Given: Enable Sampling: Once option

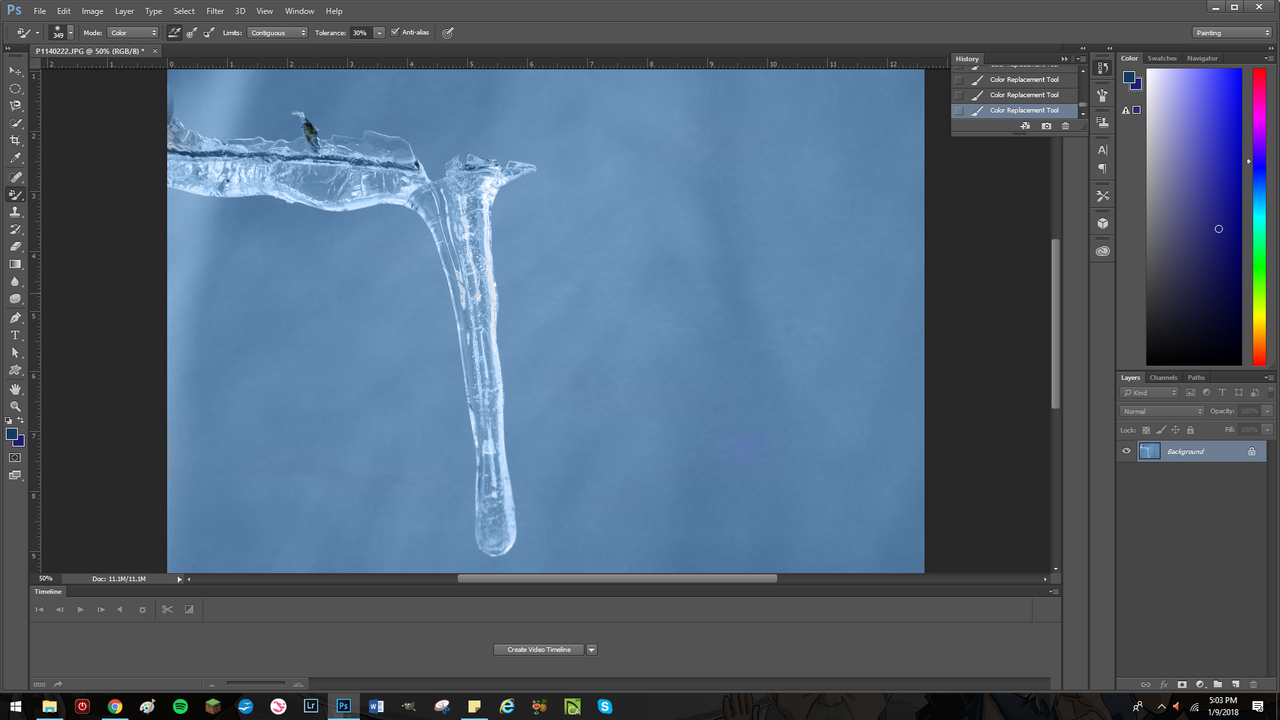Looking at the screenshot, I should click(191, 32).
